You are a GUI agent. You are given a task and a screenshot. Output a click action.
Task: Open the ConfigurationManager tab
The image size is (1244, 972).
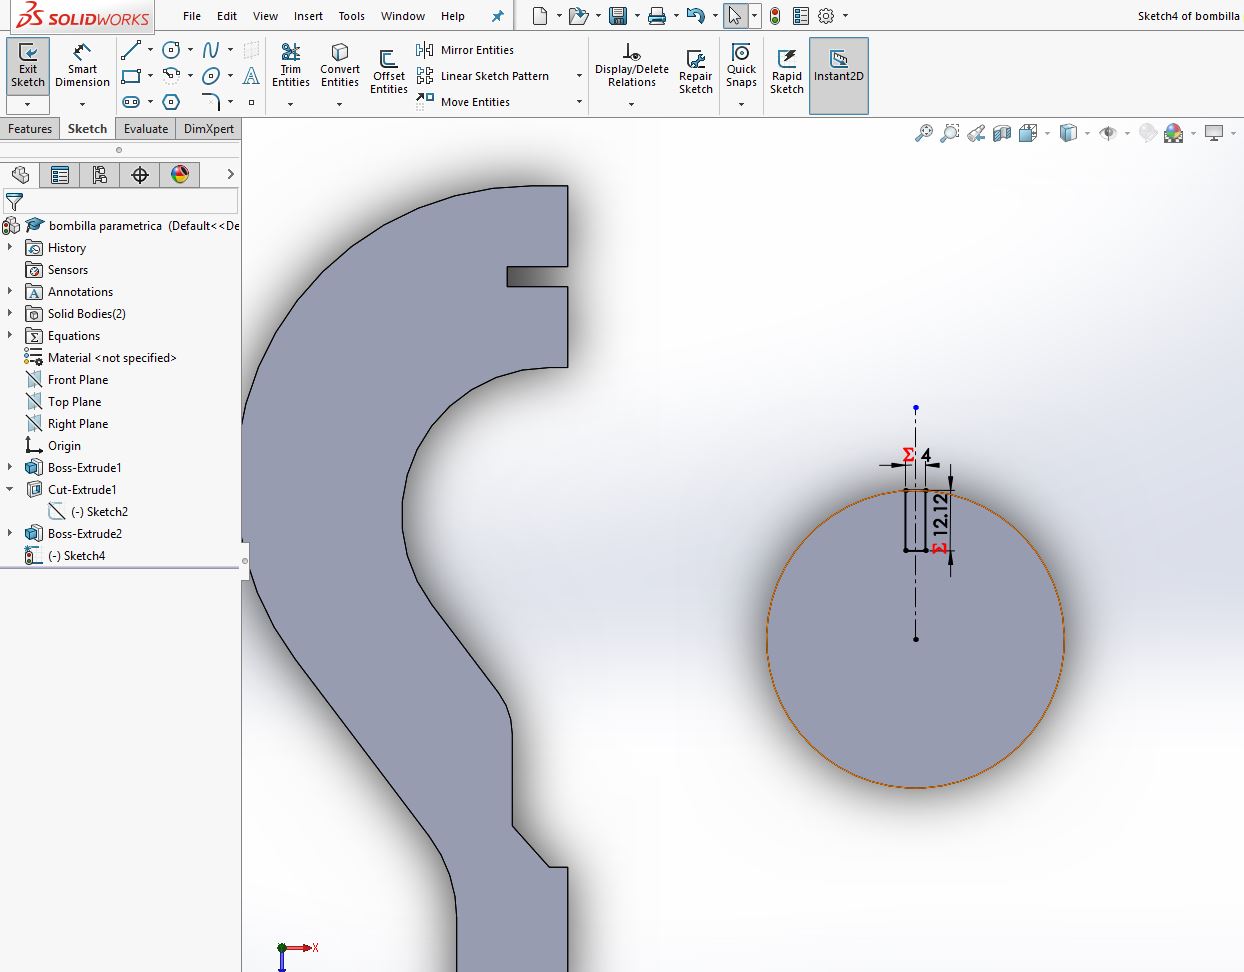click(100, 175)
